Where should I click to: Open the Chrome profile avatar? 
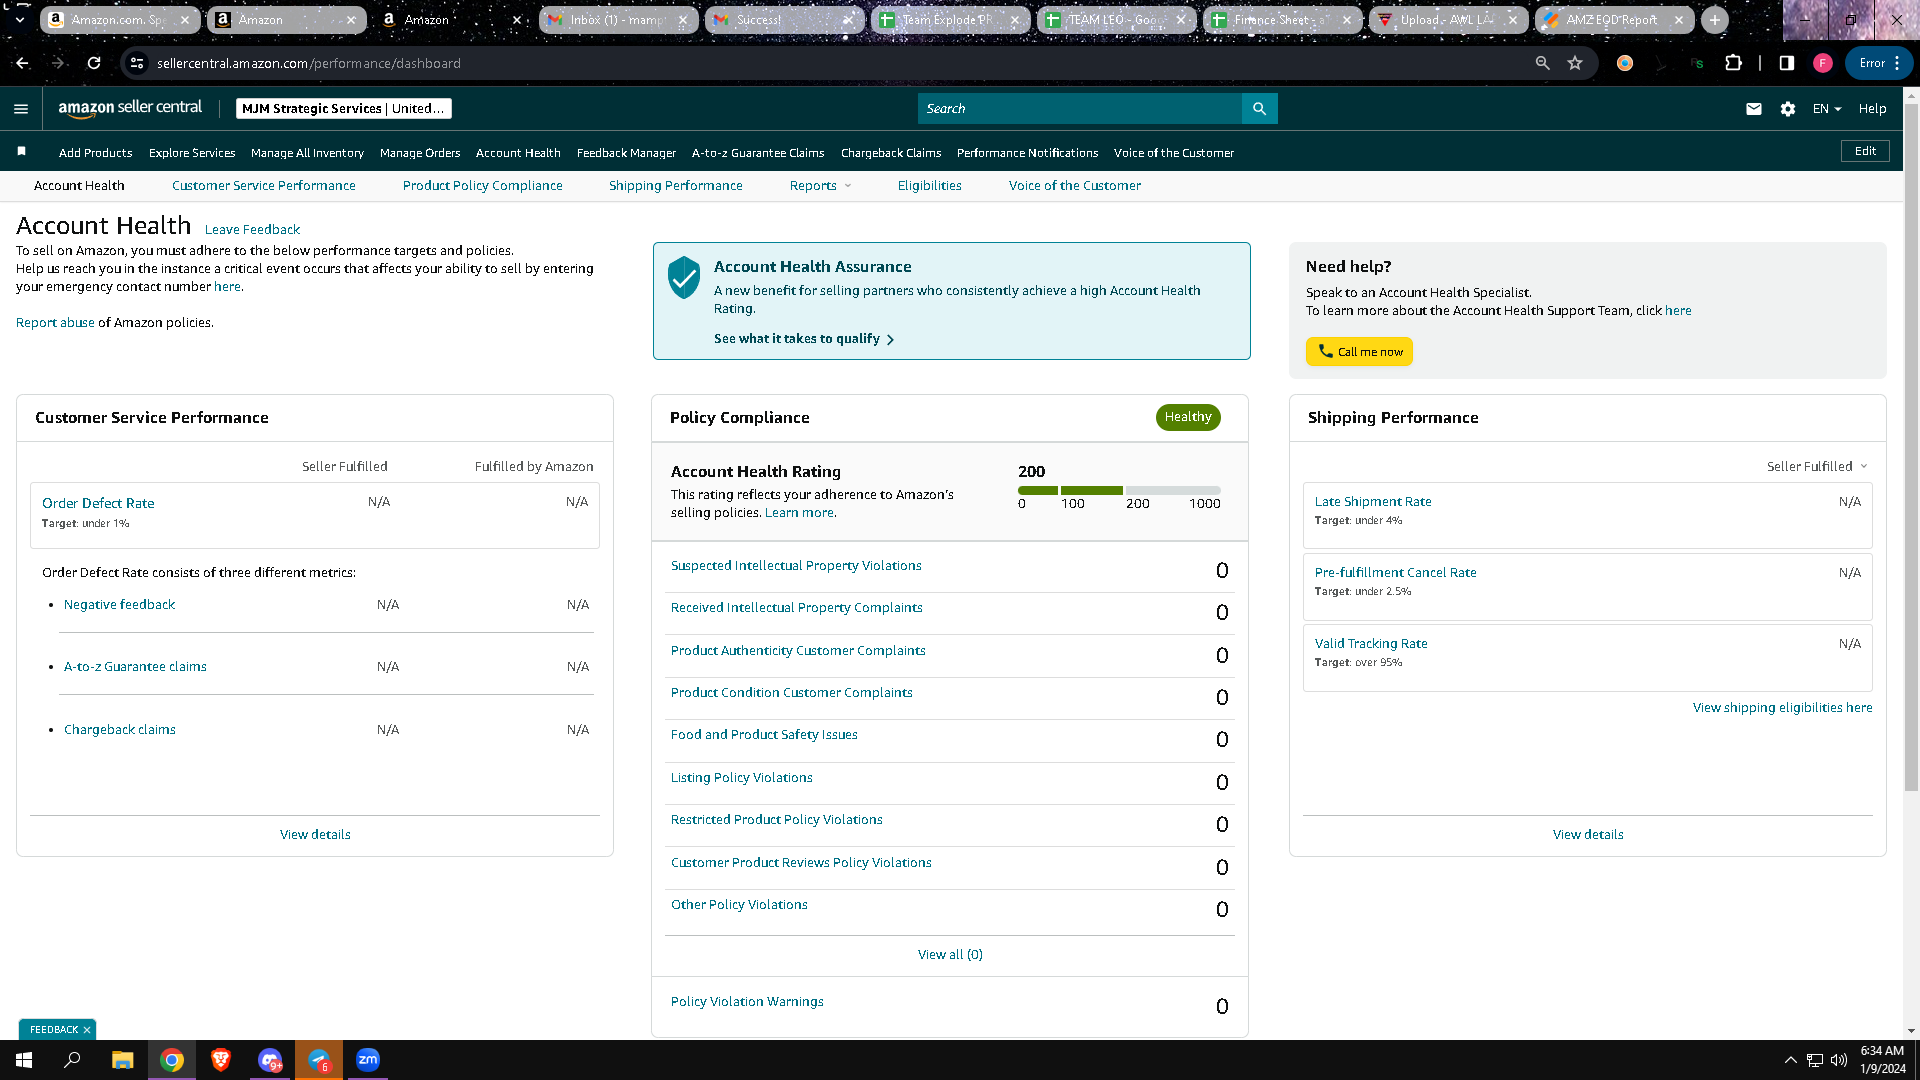1823,63
